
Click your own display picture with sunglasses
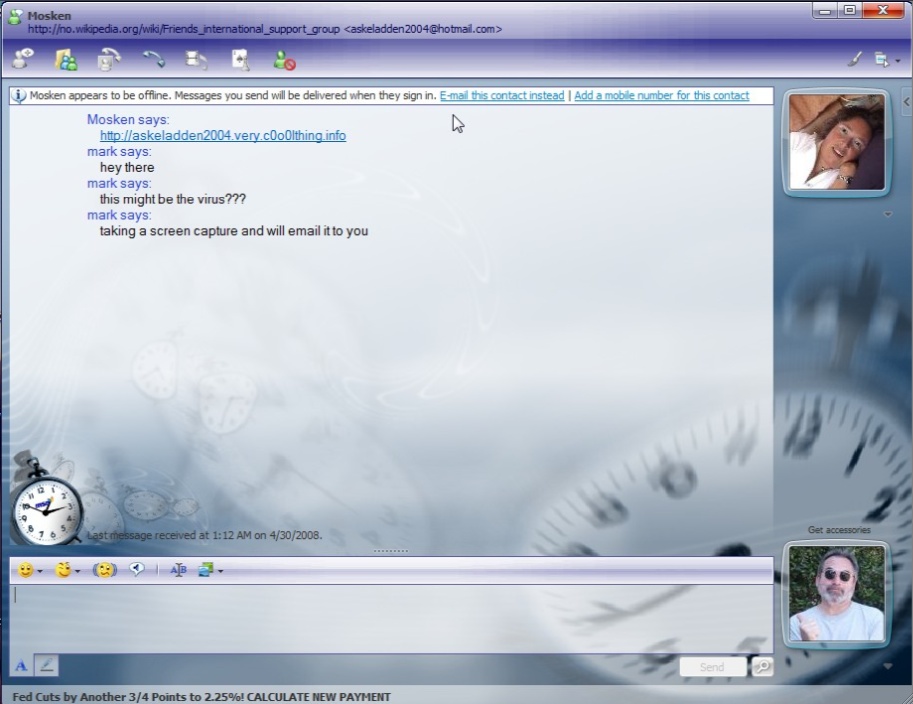tap(836, 593)
